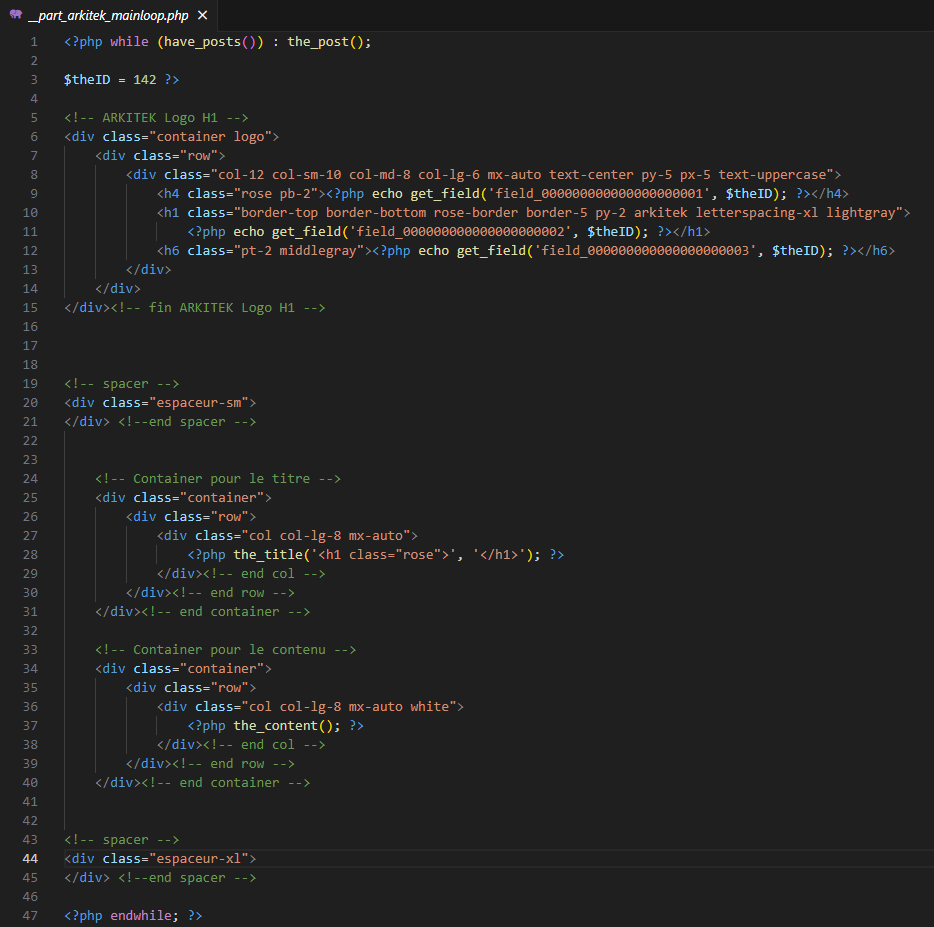Place cursor on the_title function call

tap(268, 555)
